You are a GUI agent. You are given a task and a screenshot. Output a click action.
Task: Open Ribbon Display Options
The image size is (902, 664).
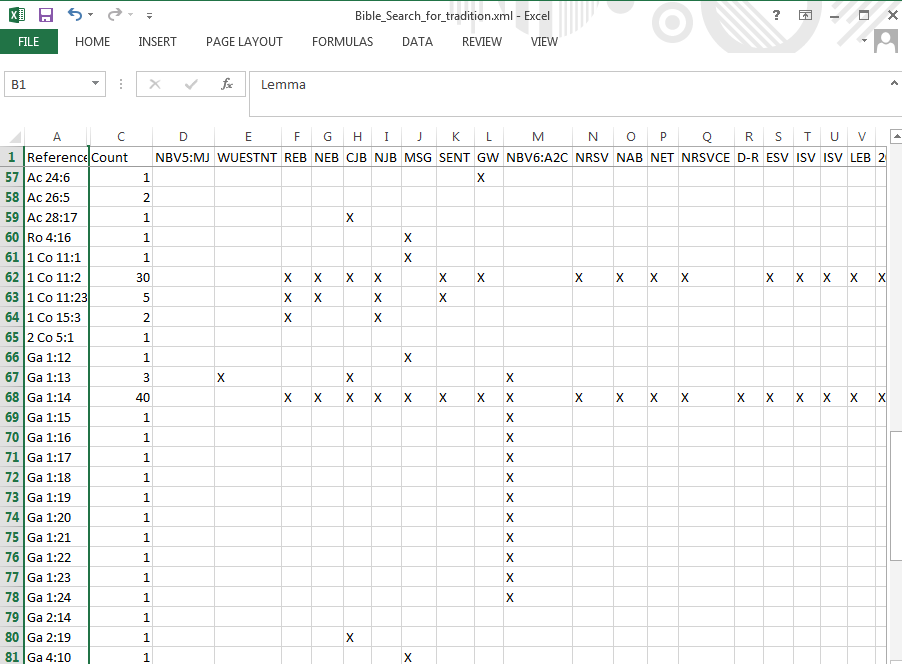tap(805, 15)
